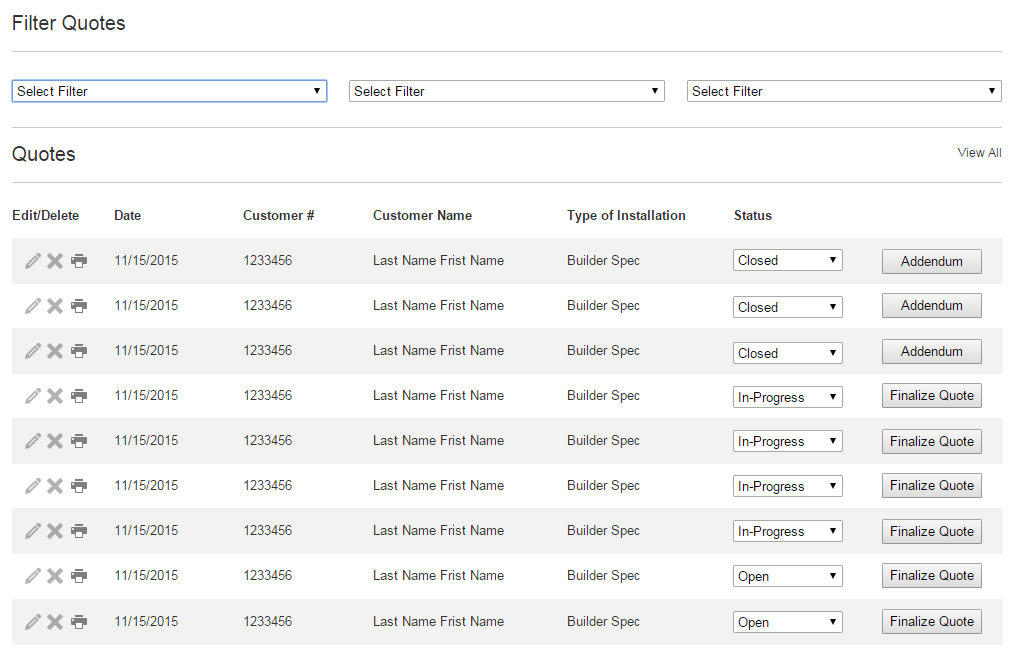
Task: Click Finalize Quote in the fourth In-Progress row
Action: pyautogui.click(x=932, y=531)
